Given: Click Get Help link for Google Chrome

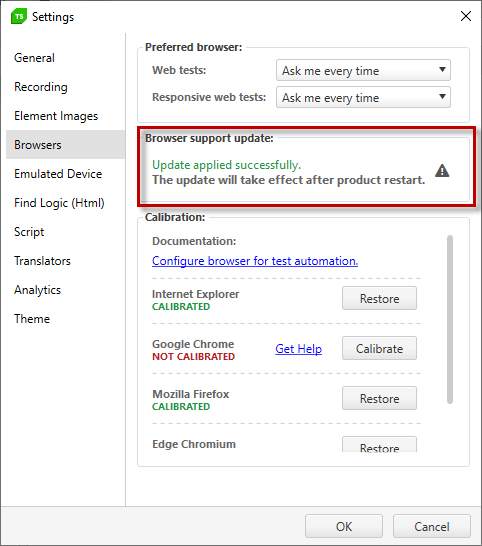Looking at the screenshot, I should [298, 349].
